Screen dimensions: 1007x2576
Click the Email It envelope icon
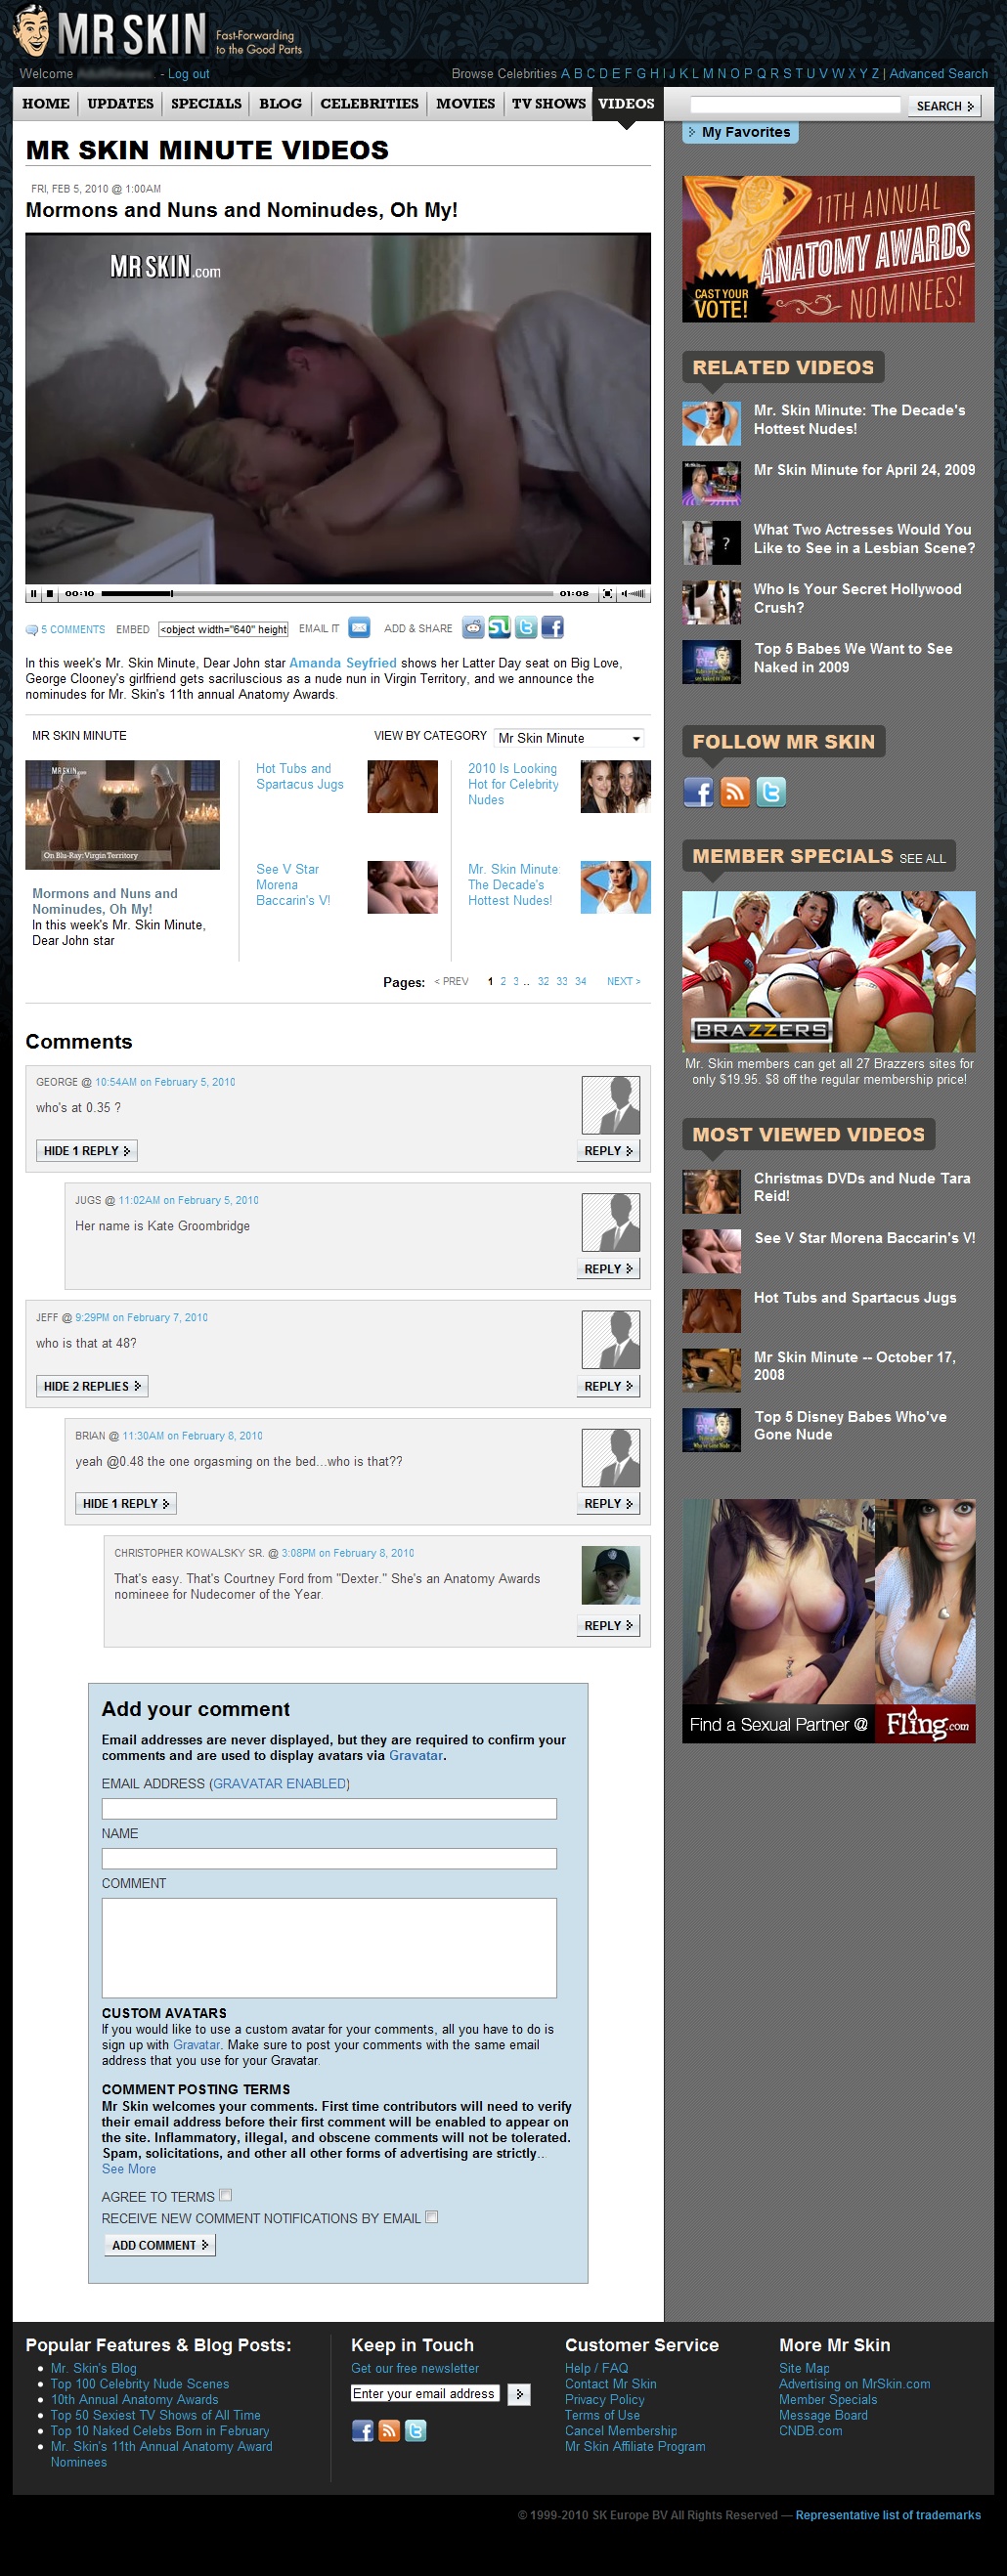tap(359, 627)
